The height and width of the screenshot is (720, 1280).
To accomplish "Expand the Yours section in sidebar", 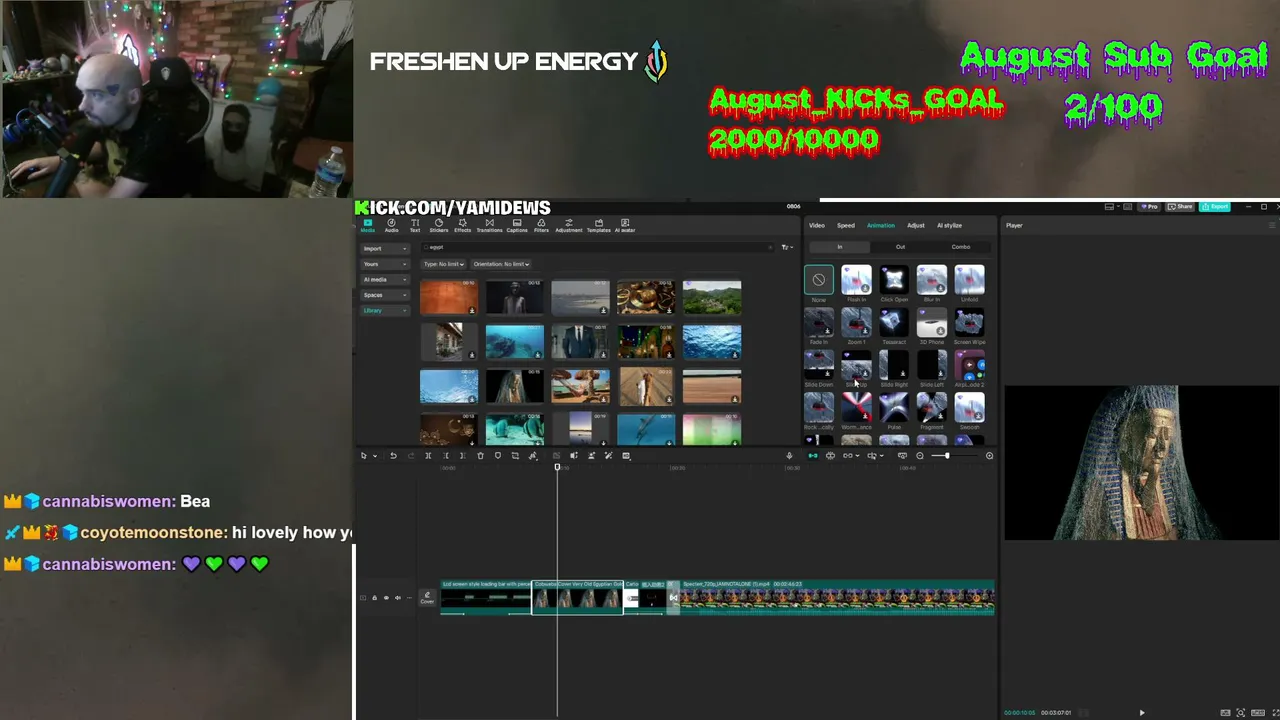I will 385,264.
